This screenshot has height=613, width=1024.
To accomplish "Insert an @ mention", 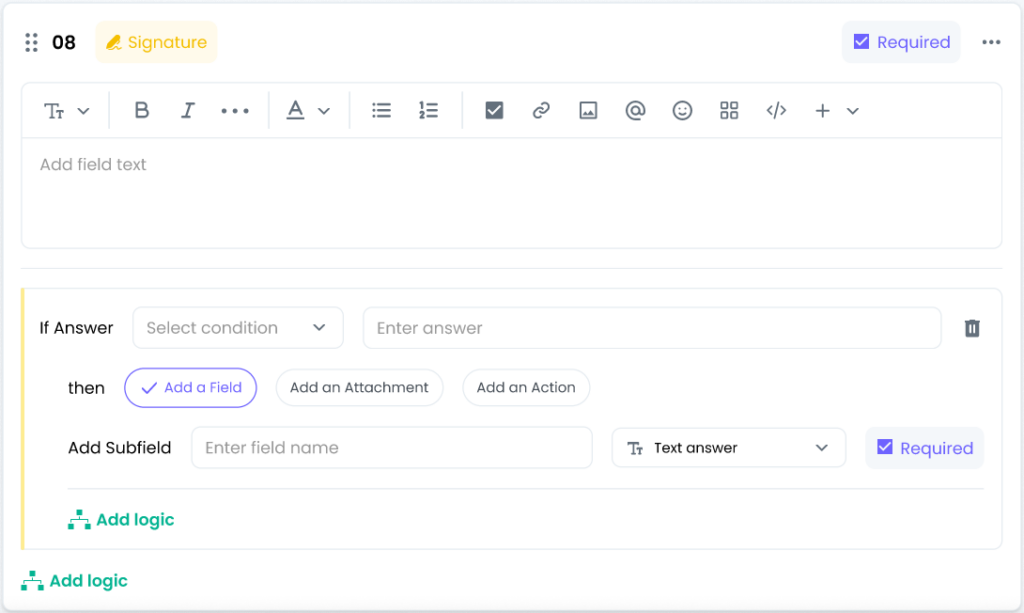I will coord(635,111).
